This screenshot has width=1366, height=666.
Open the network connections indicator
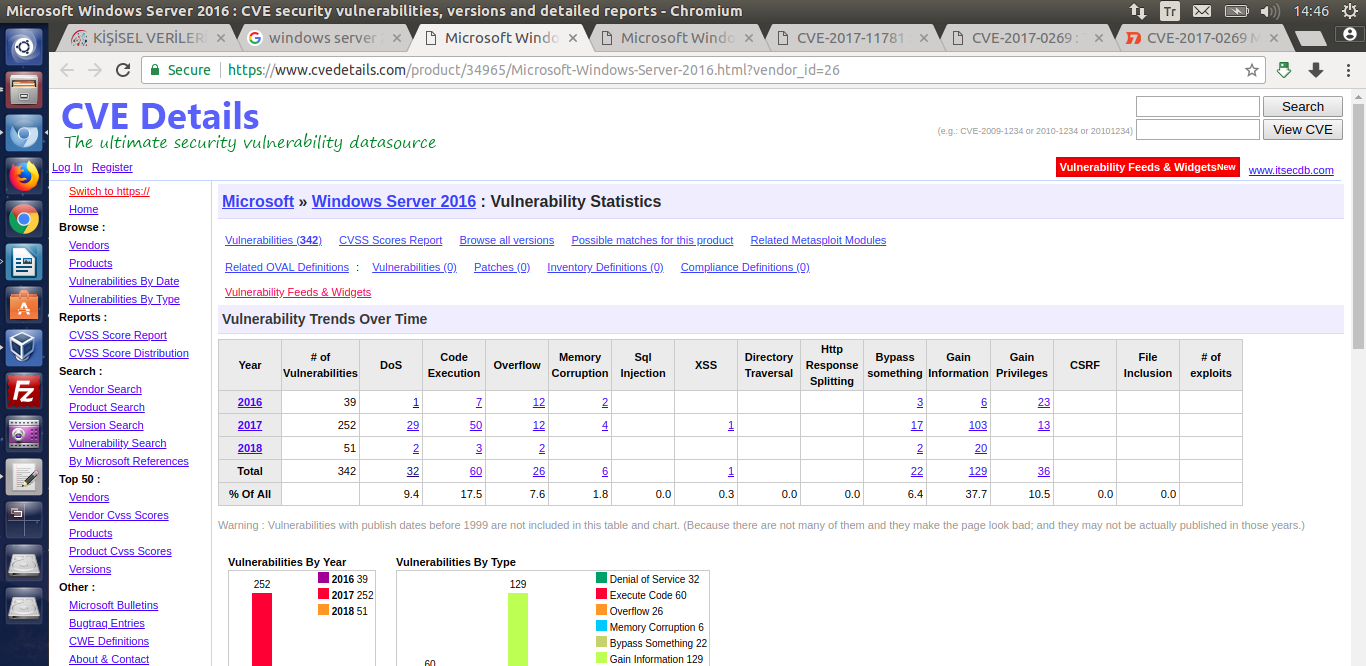tap(1137, 11)
